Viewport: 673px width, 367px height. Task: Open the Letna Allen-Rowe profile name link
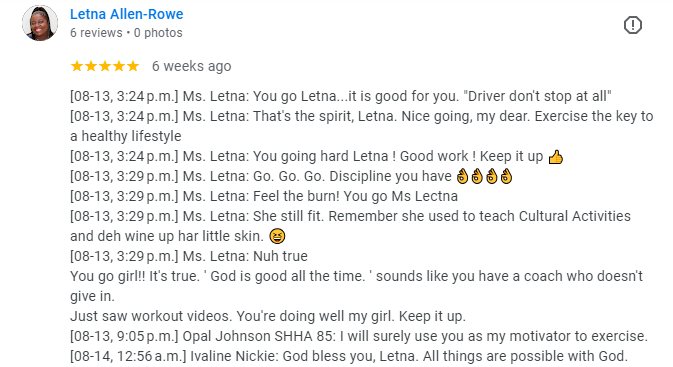tap(127, 14)
